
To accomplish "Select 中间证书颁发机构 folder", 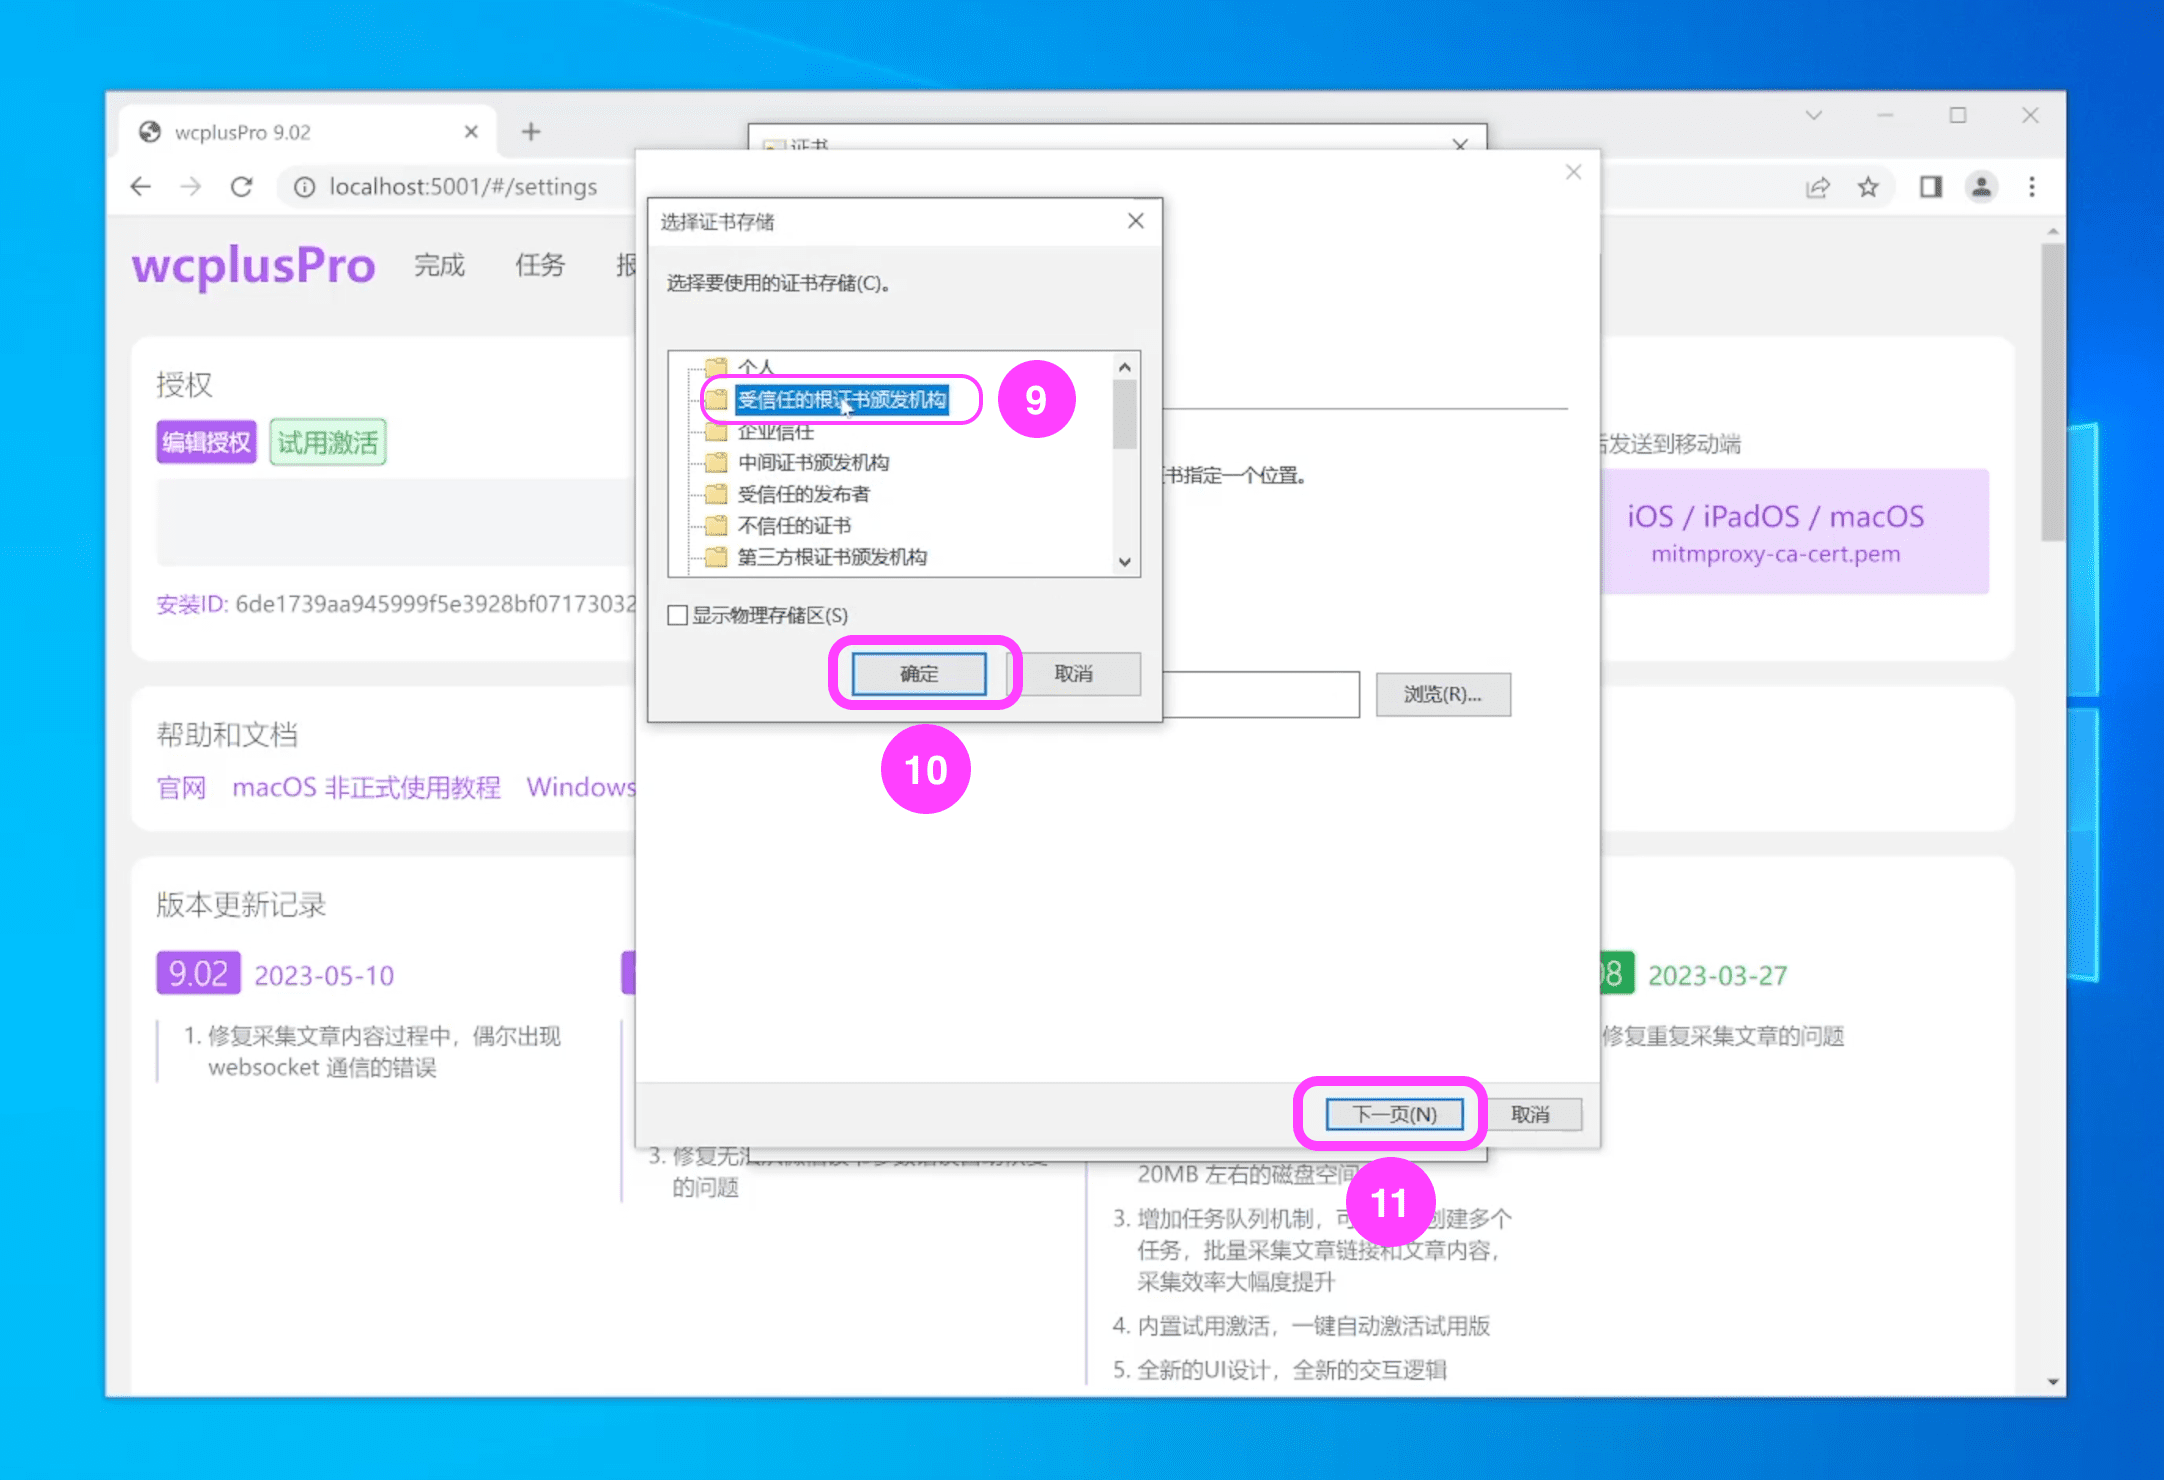I will [812, 463].
